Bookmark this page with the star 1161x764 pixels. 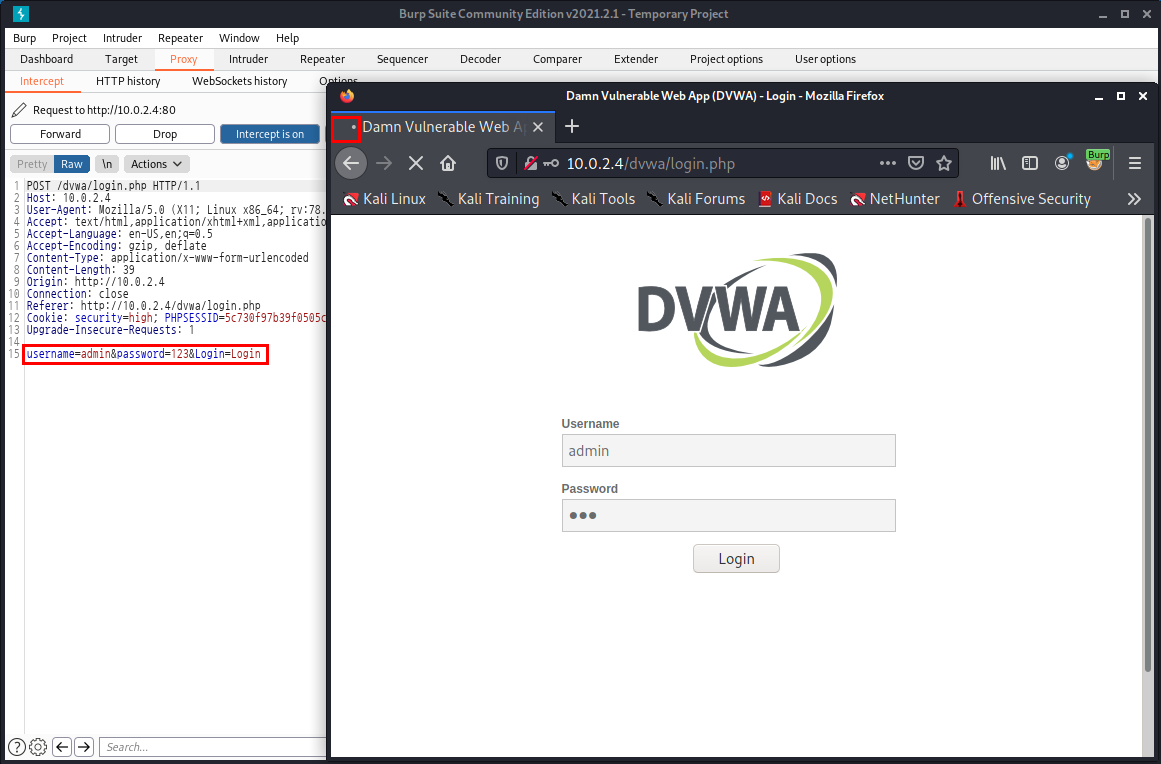[943, 163]
